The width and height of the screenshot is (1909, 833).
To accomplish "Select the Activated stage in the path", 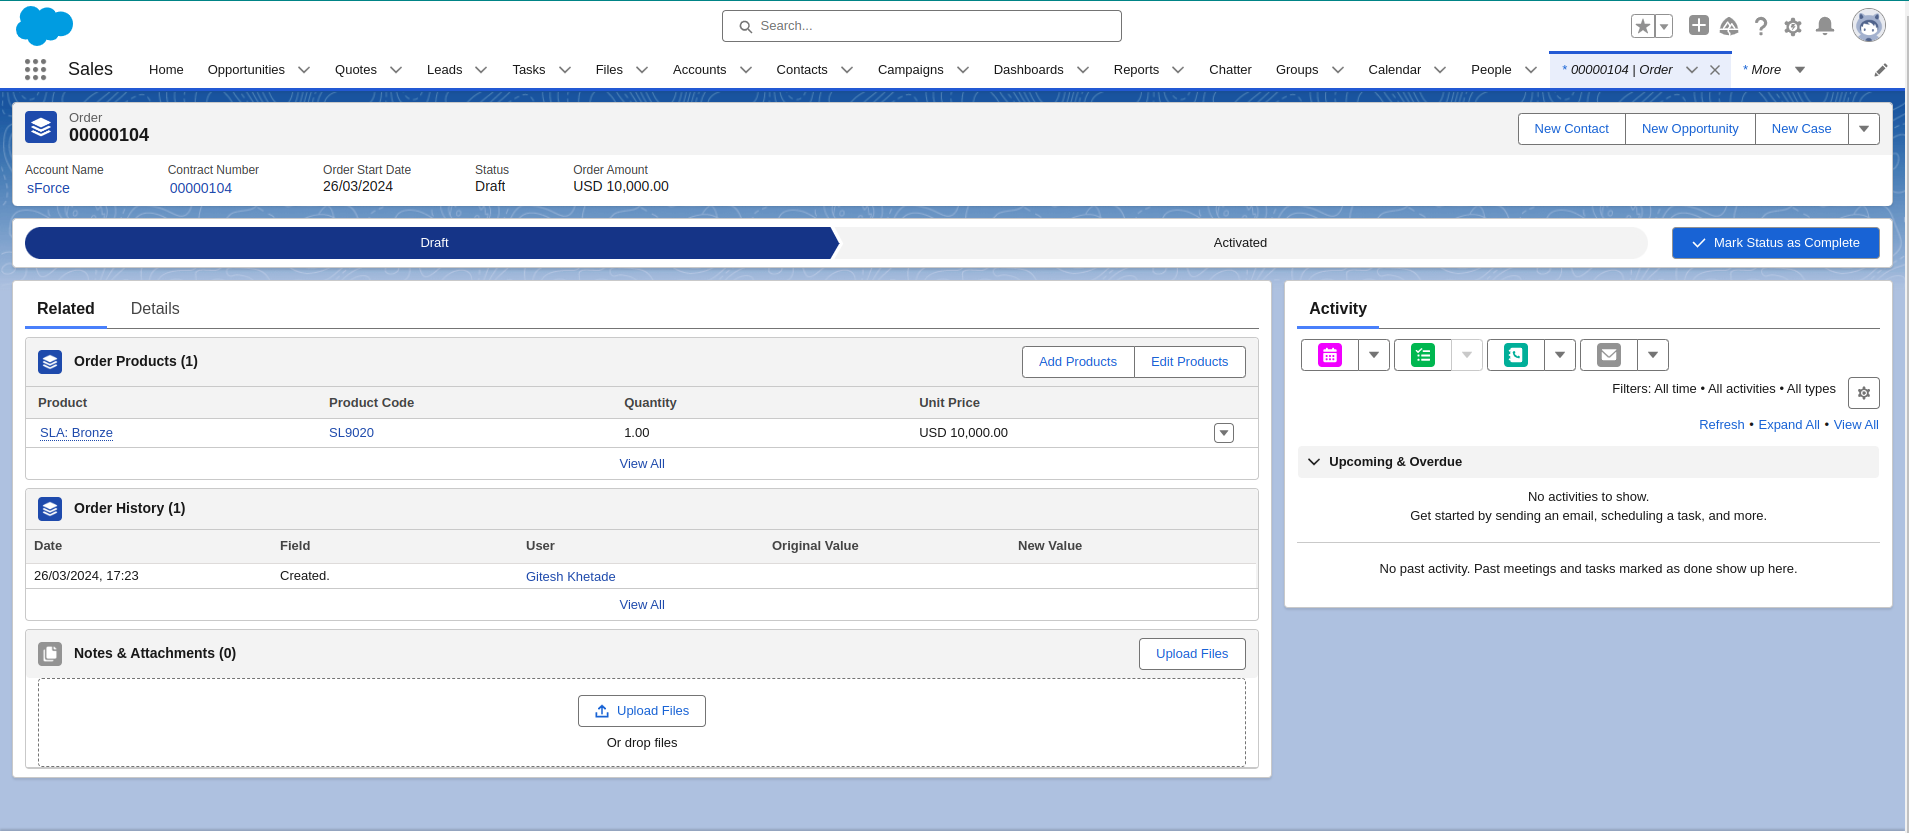I will click(x=1240, y=243).
